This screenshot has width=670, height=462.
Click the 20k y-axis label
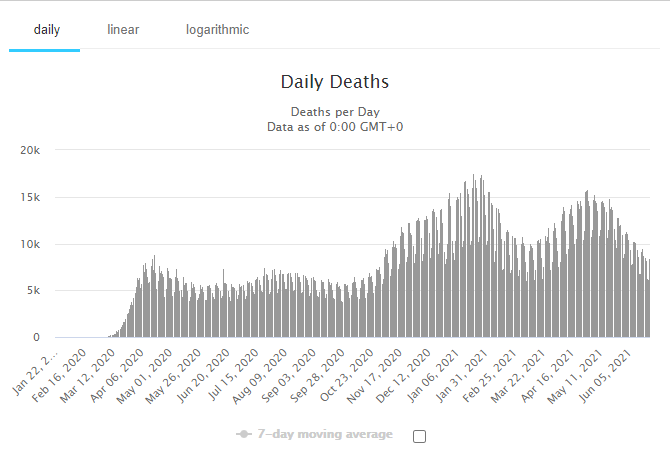click(31, 151)
